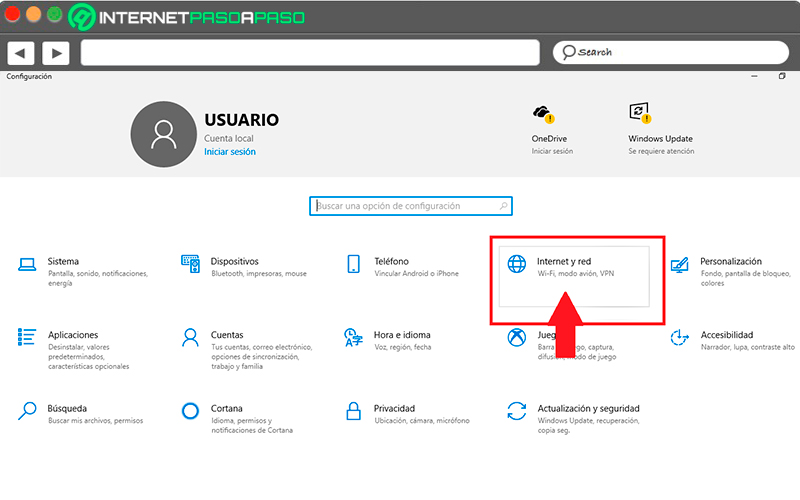Image resolution: width=800 pixels, height=500 pixels.
Task: Click the top Search field
Action: 671,52
